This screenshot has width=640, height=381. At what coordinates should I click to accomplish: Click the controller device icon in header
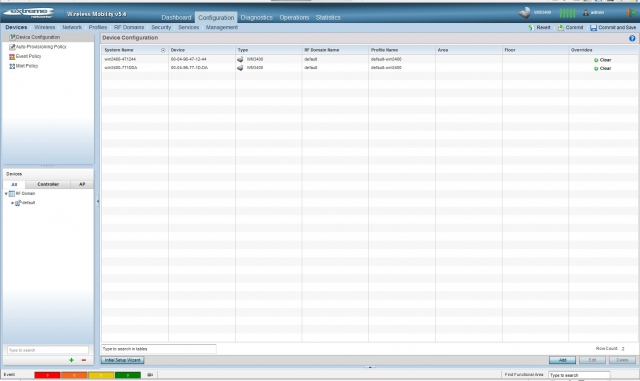524,12
